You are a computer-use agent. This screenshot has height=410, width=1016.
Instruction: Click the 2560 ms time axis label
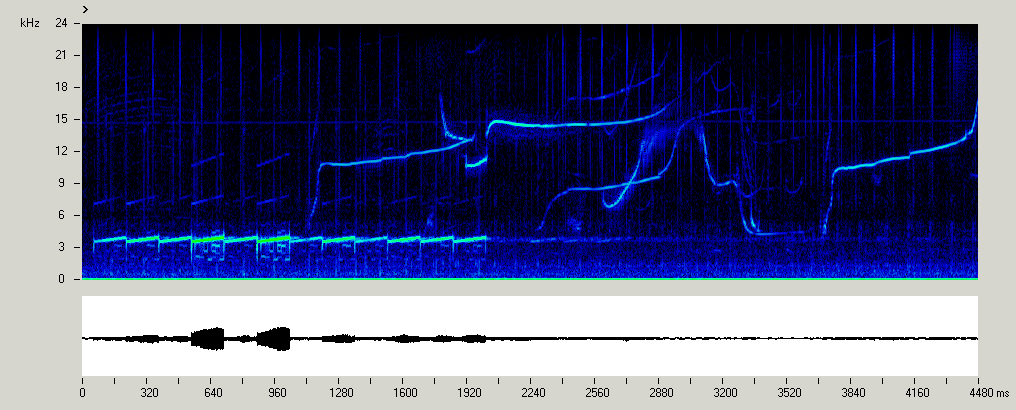pos(597,393)
